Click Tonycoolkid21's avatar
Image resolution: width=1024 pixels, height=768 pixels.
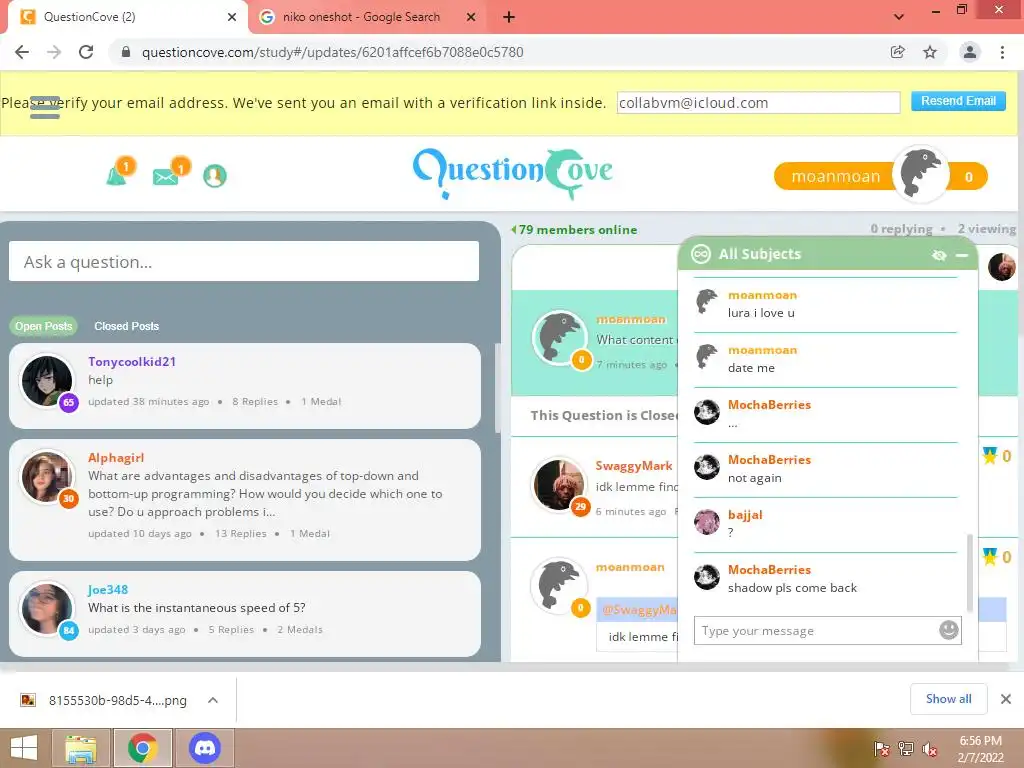pyautogui.click(x=47, y=381)
